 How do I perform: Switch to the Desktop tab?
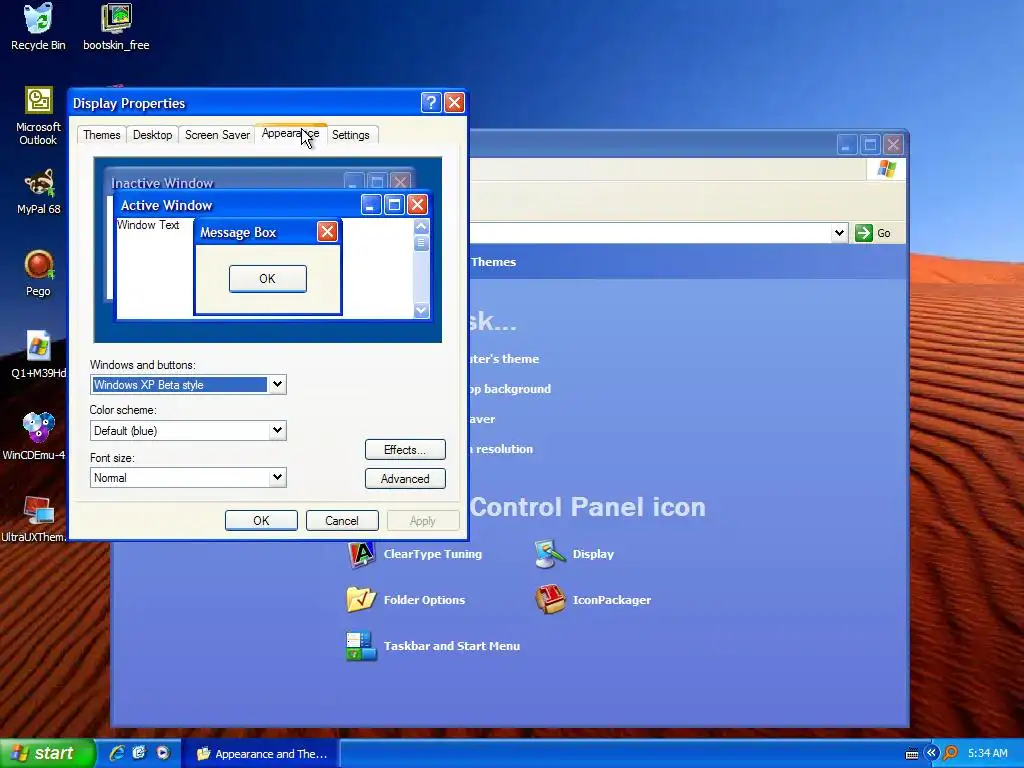pos(152,135)
